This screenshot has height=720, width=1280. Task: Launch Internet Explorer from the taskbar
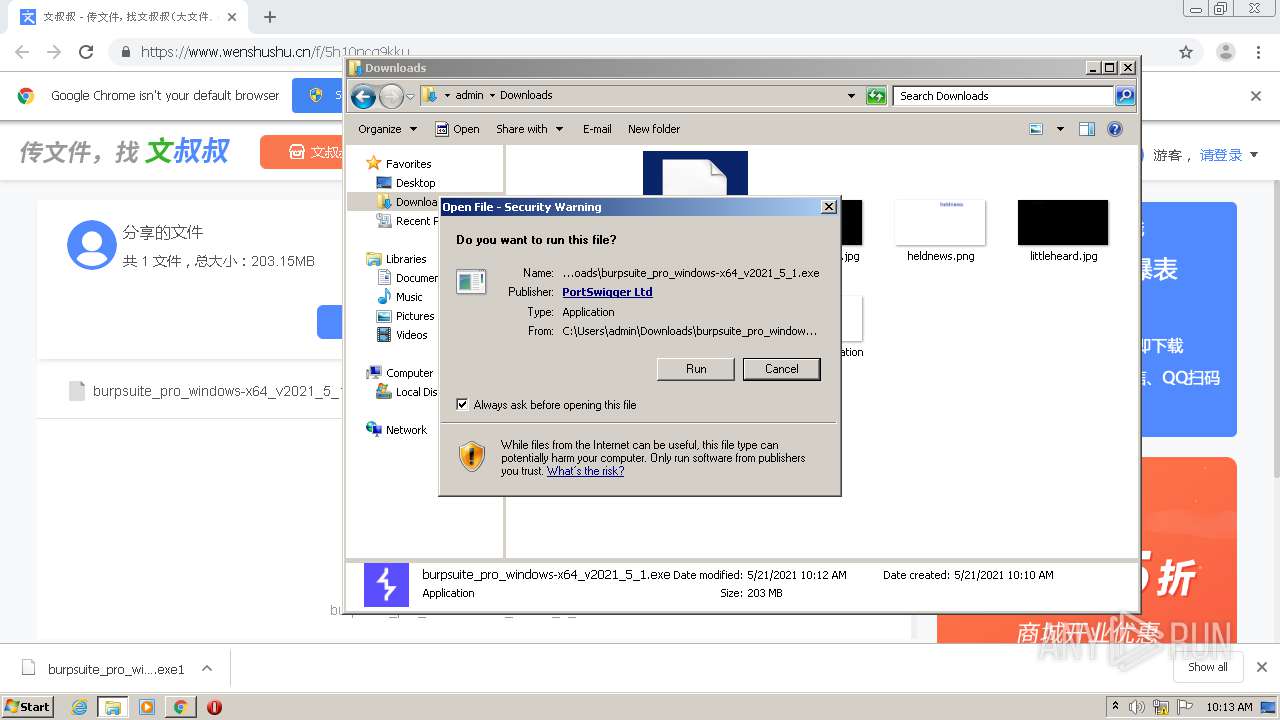[79, 707]
